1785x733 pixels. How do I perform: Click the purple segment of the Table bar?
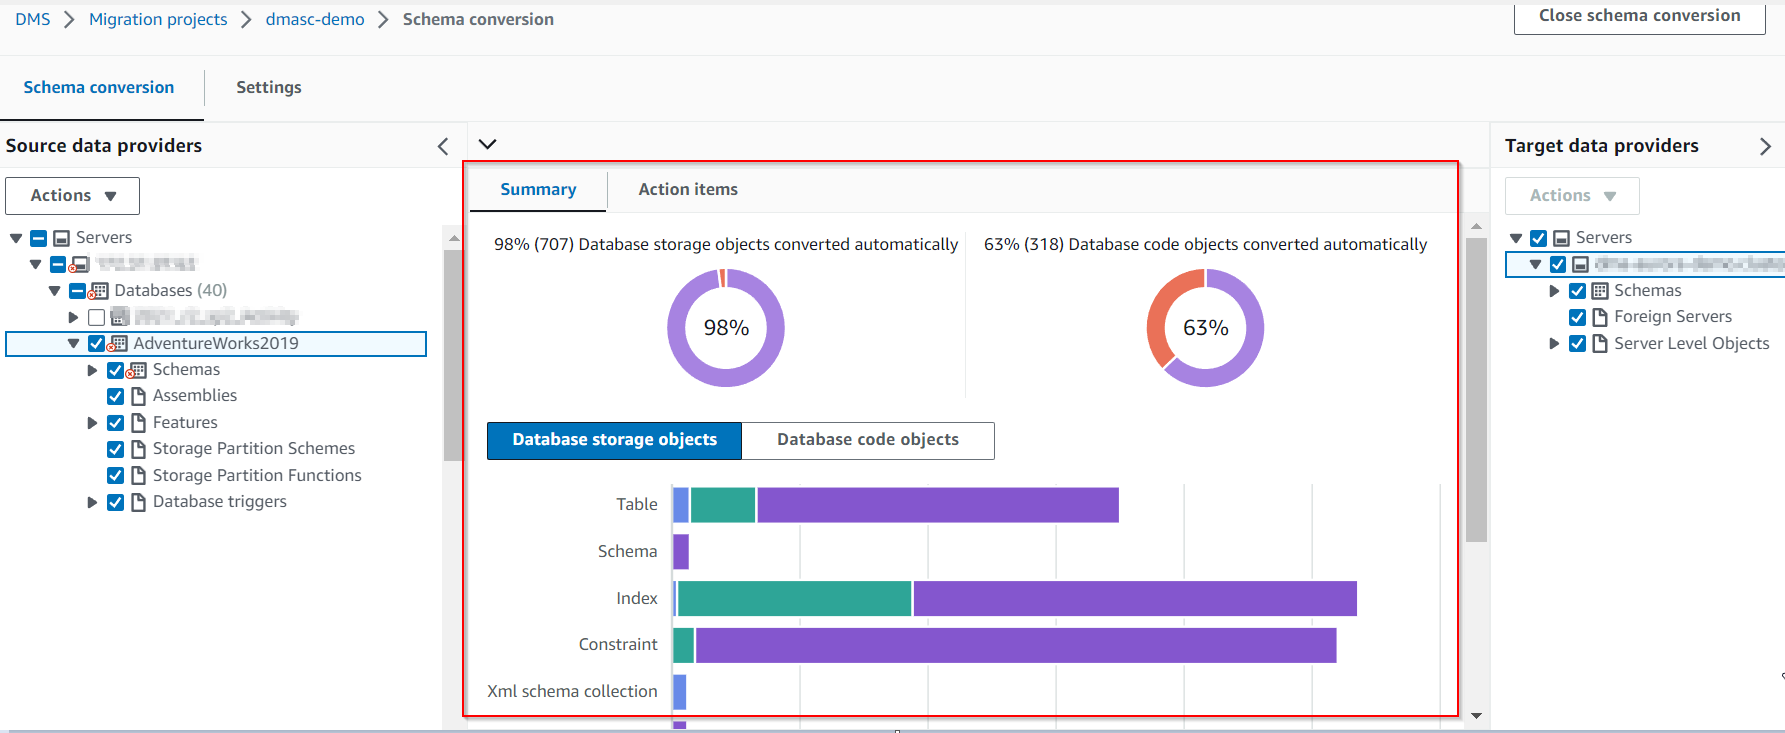click(x=938, y=505)
